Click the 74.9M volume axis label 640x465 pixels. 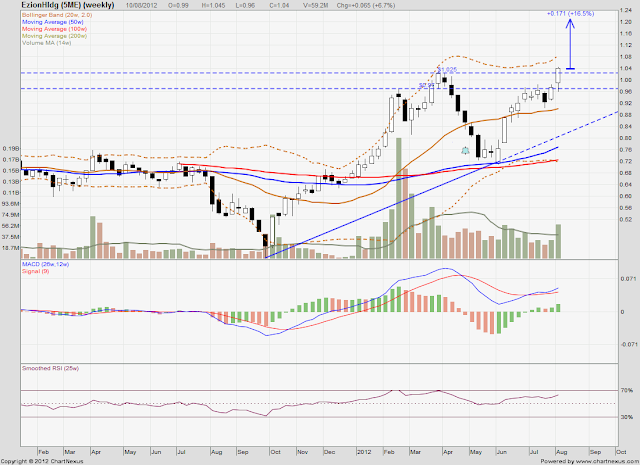coord(11,215)
